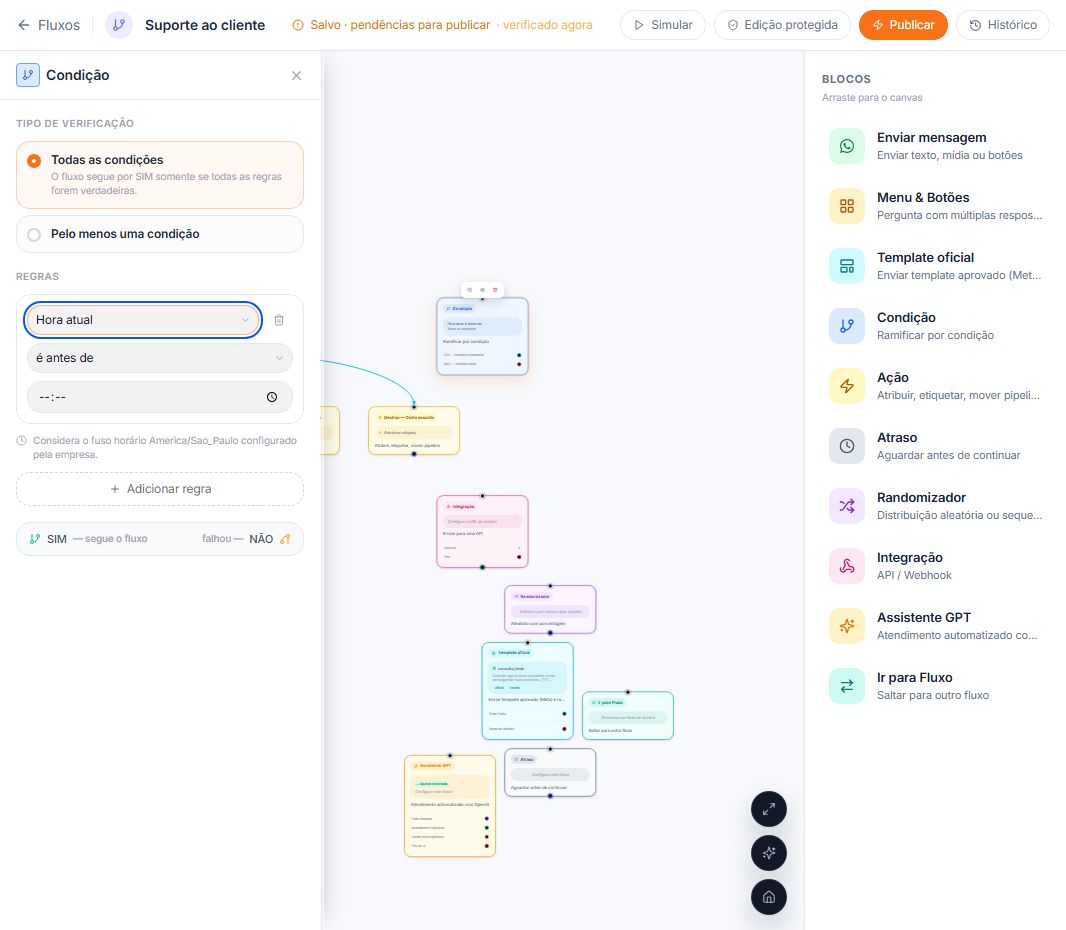This screenshot has height=930, width=1066.
Task: Toggle Edição protegida mode
Action: coord(782,25)
